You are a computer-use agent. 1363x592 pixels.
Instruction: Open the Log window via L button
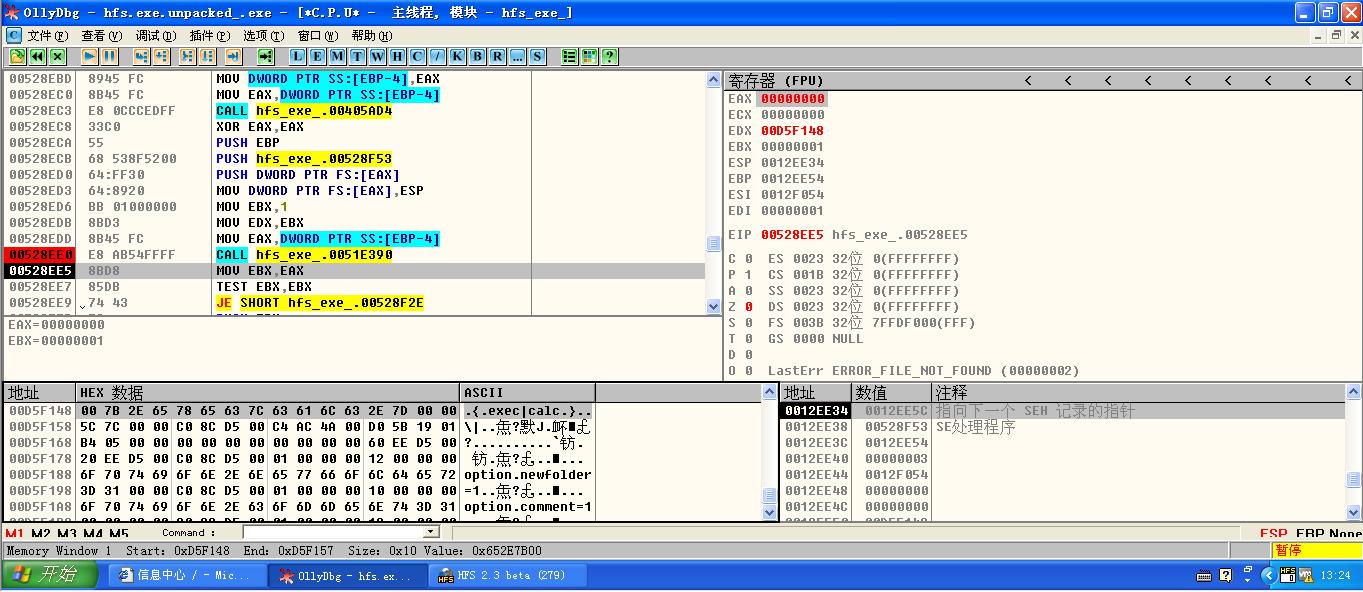click(297, 56)
